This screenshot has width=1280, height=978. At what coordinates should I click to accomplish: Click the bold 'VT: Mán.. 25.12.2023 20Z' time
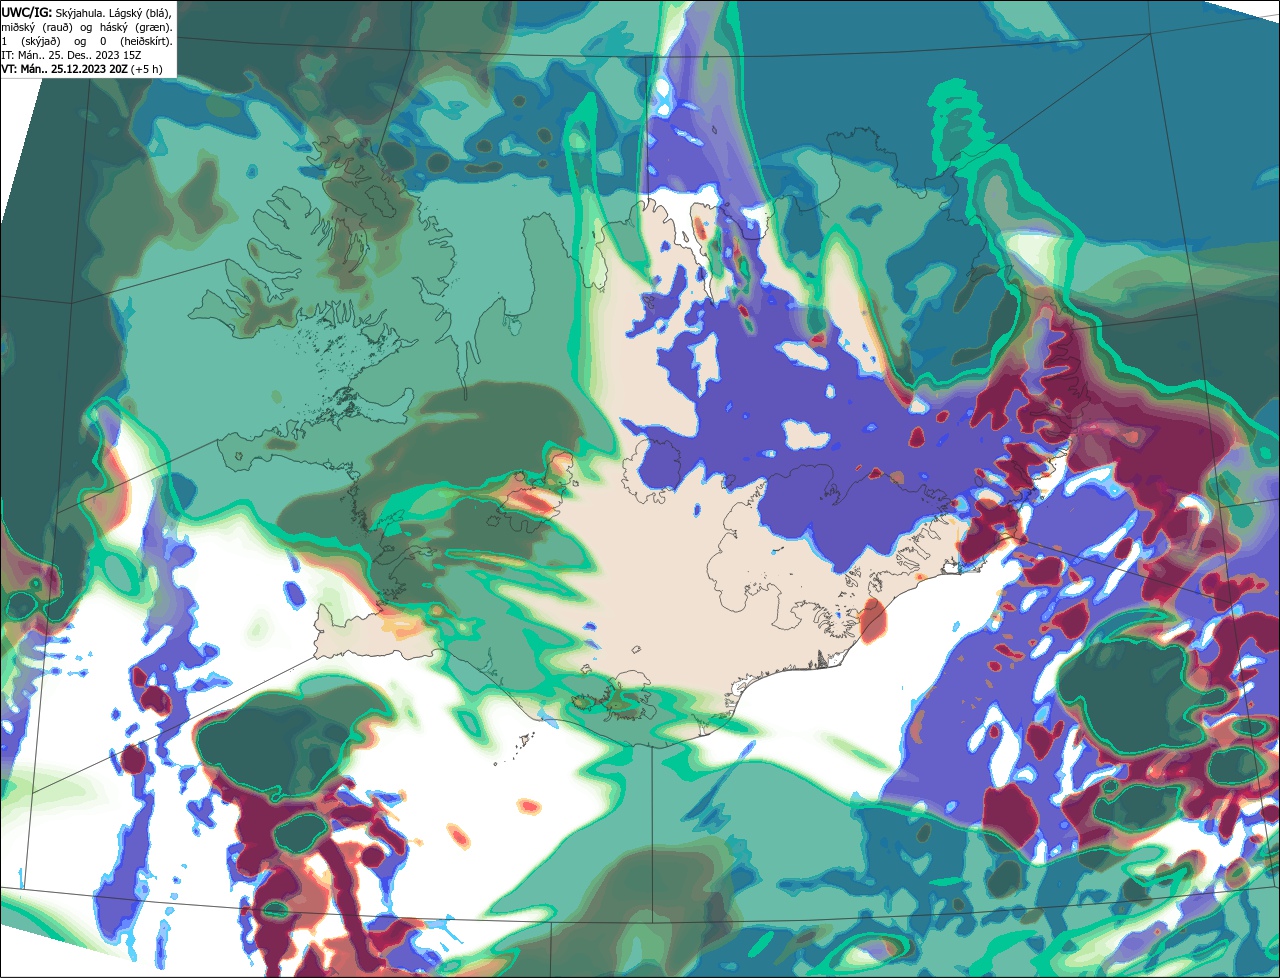(x=64, y=69)
